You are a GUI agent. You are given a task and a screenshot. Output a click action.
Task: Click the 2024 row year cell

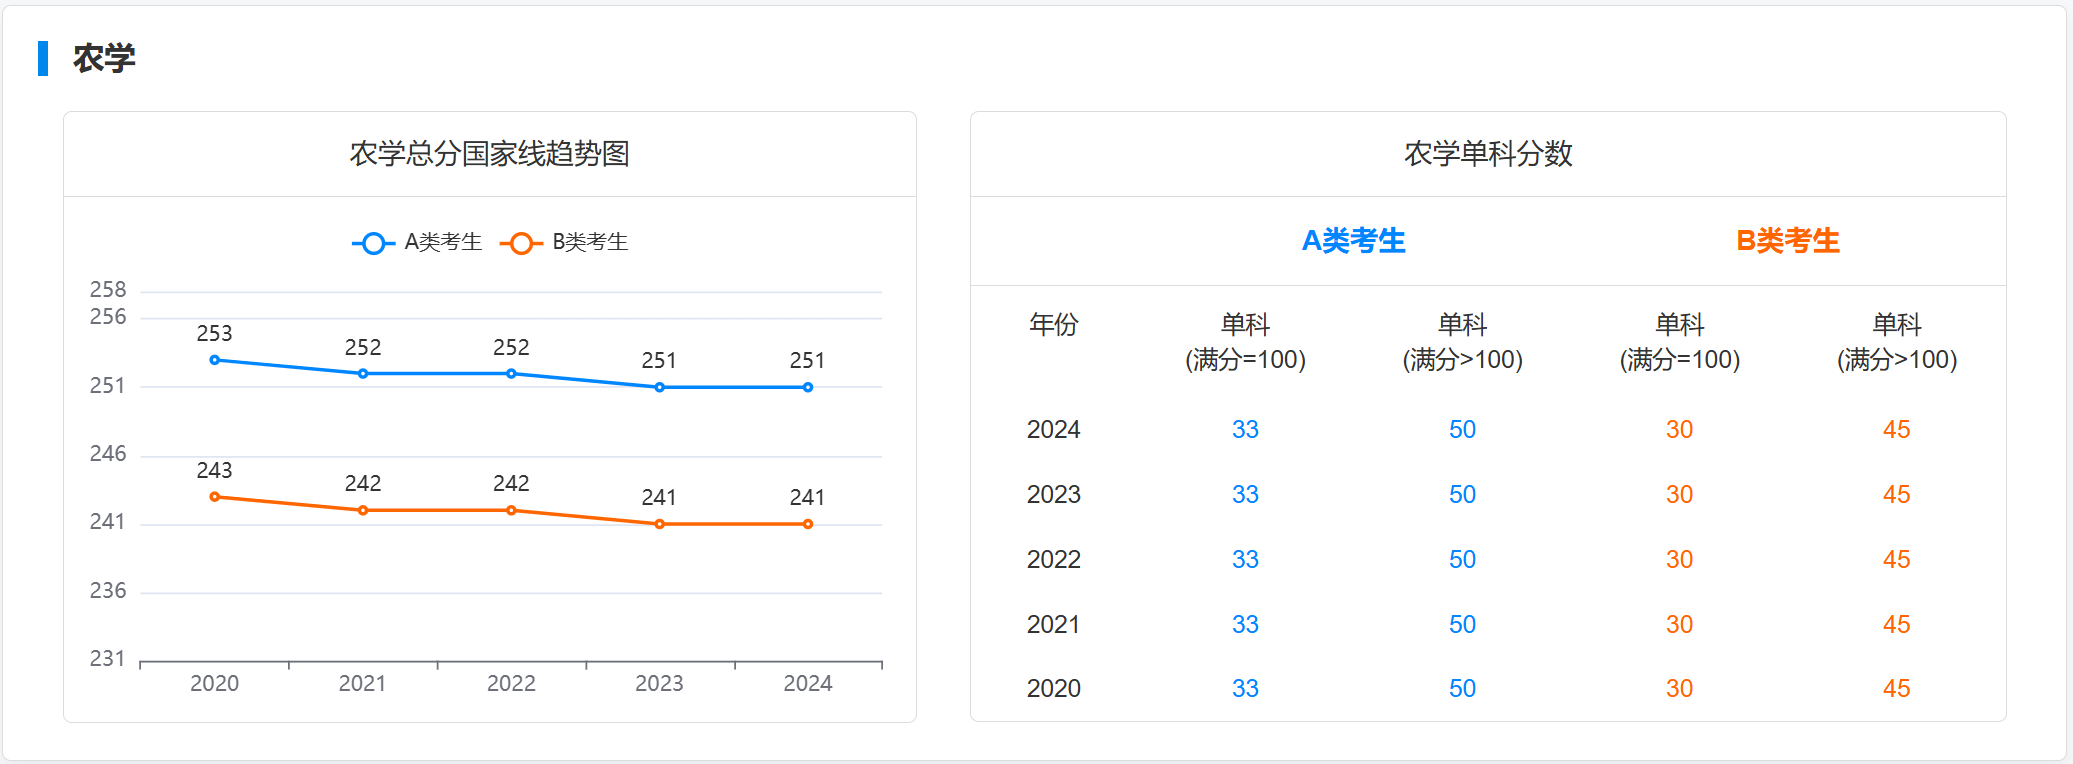click(x=1053, y=430)
